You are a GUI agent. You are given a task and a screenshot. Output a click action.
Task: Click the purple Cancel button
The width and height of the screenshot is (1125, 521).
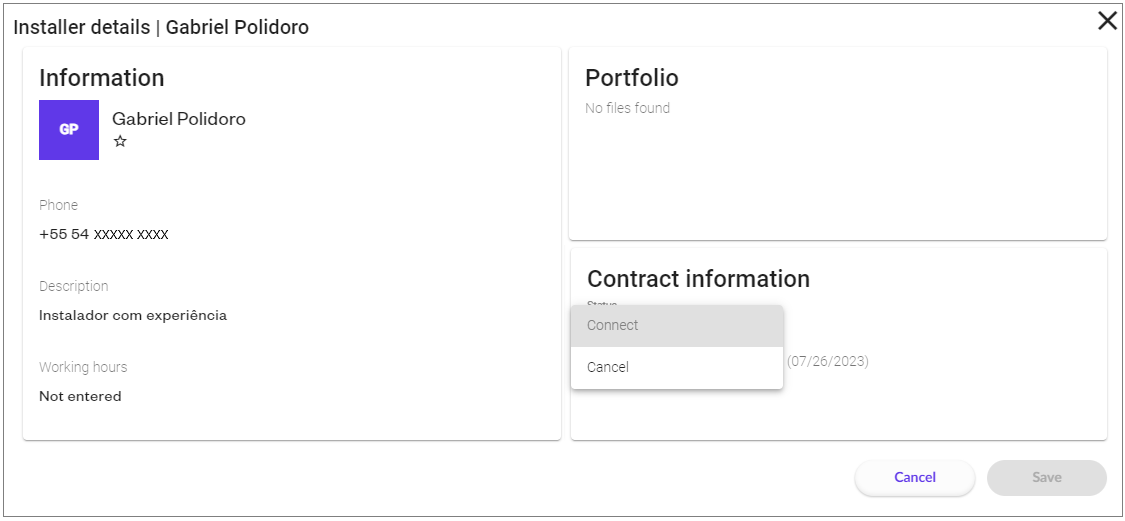point(915,478)
